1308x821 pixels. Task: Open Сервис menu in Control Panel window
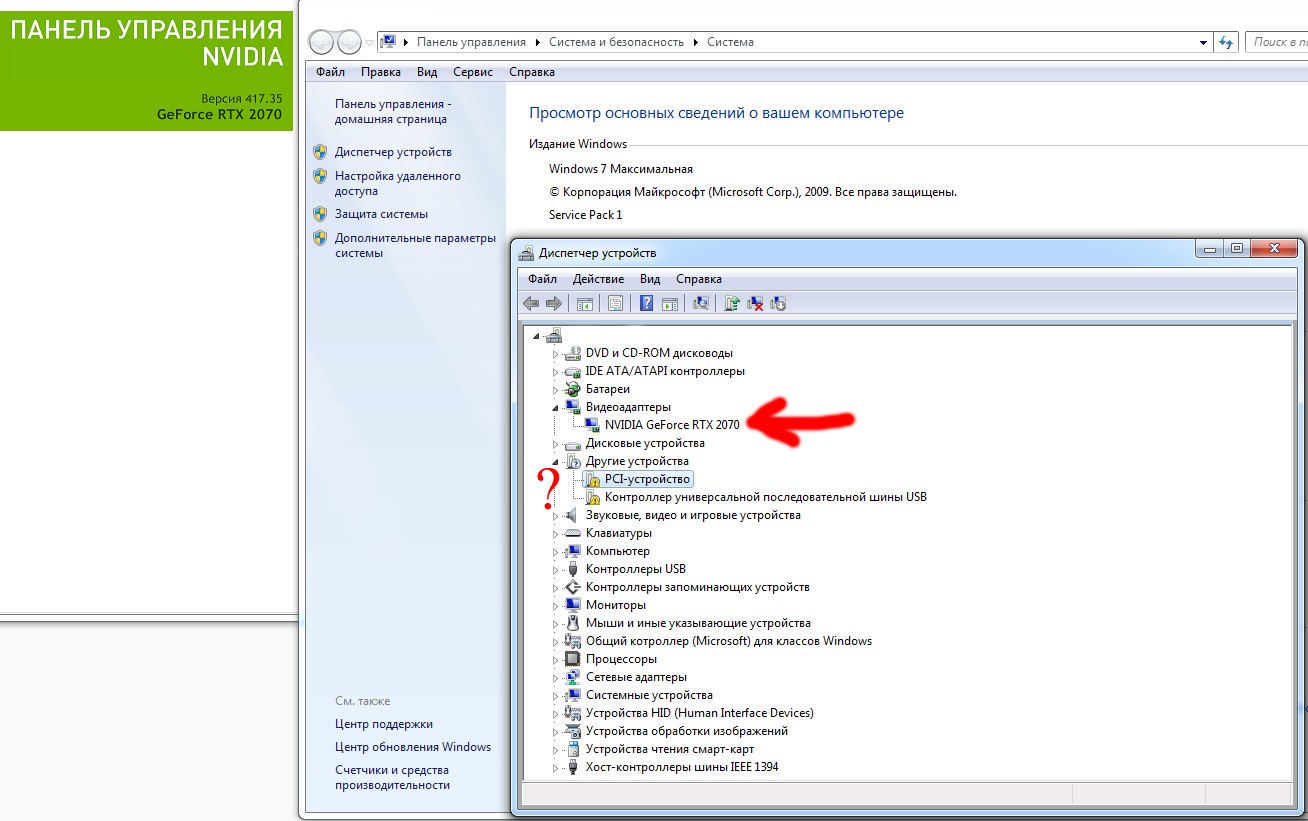point(473,72)
